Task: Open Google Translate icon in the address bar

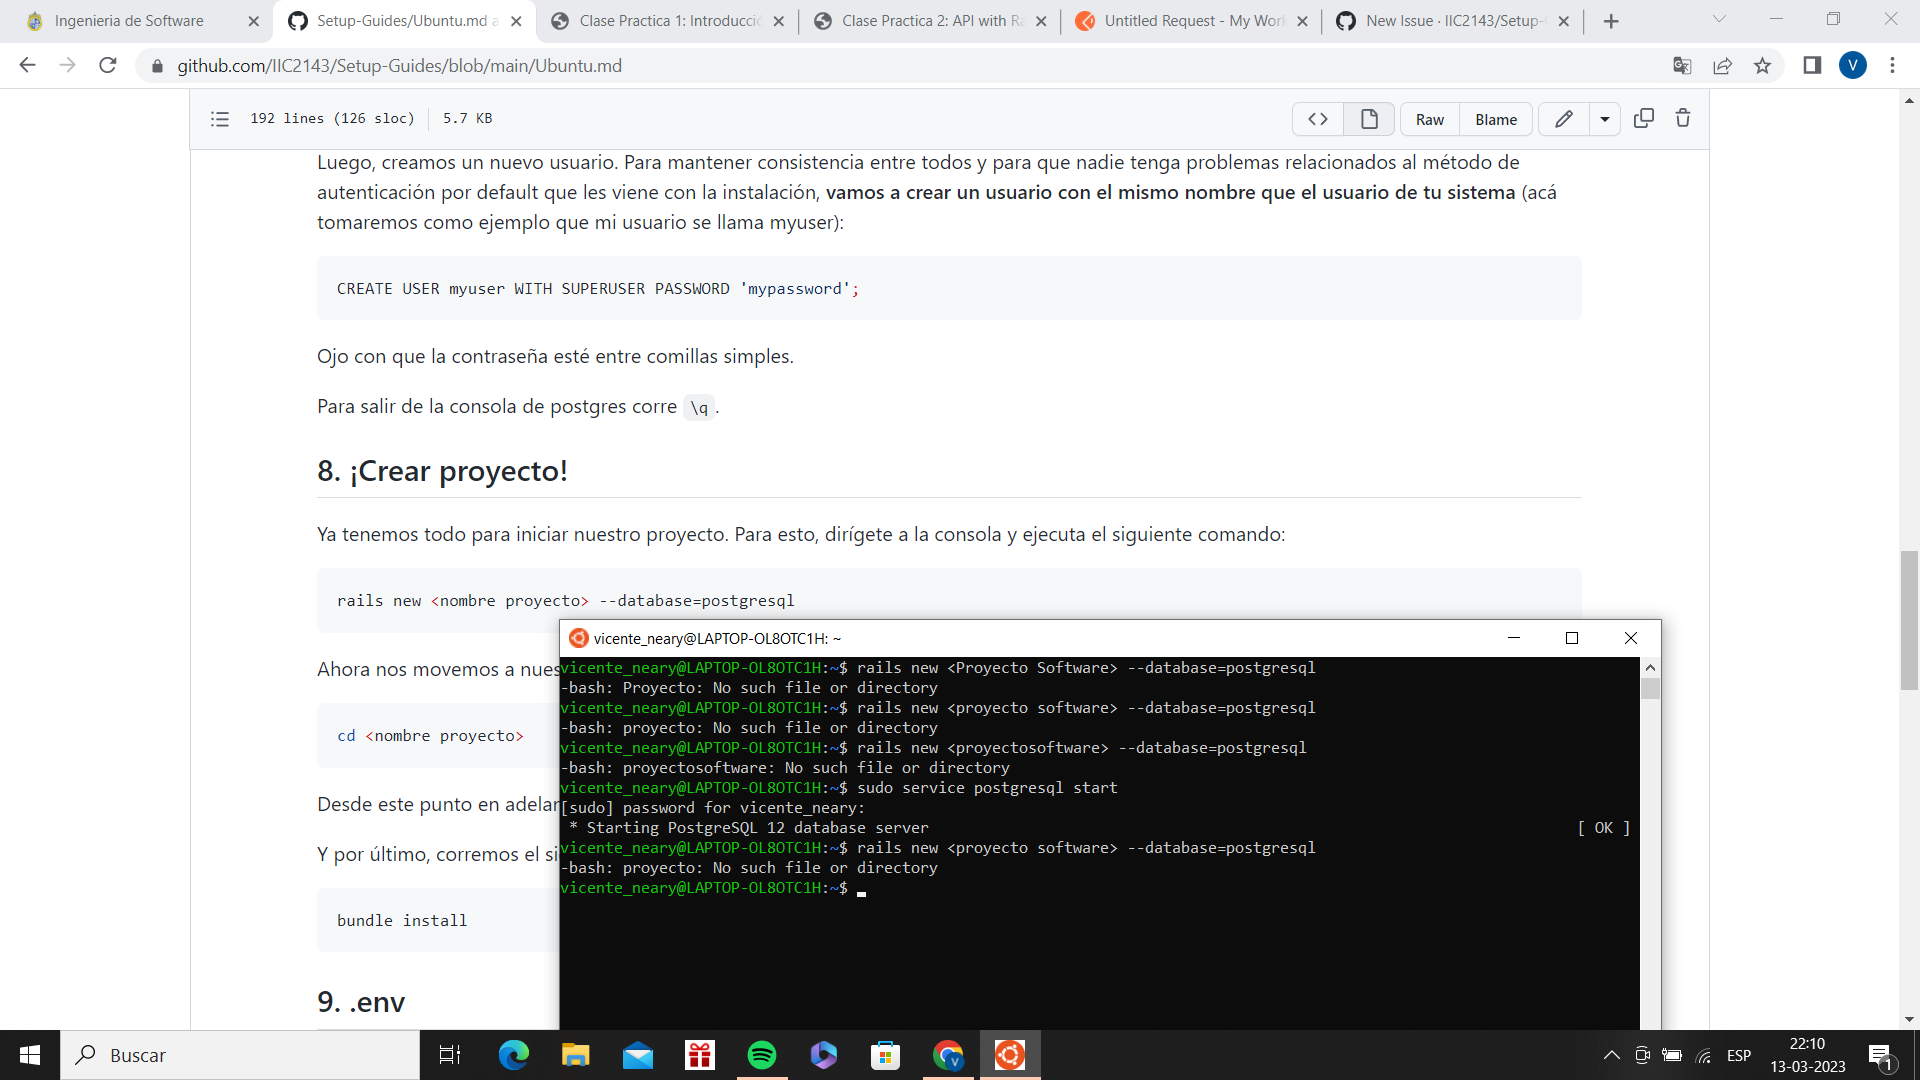Action: tap(1683, 66)
